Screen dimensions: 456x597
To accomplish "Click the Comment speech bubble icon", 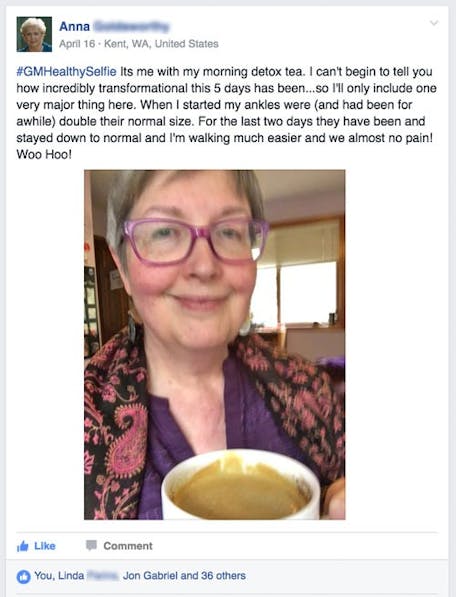I will pos(91,545).
